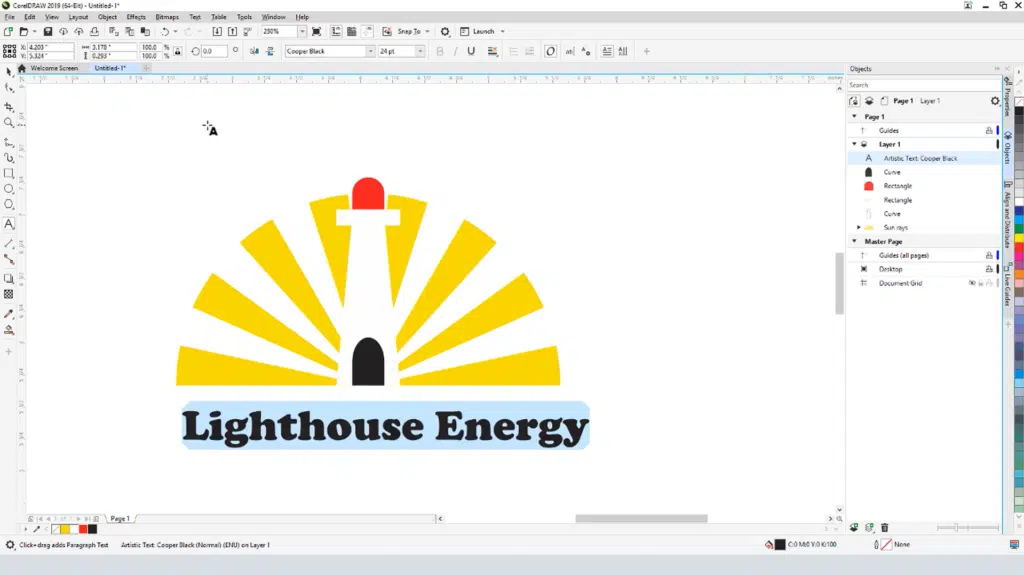1024x575 pixels.
Task: Select the Connector tool
Action: [8, 259]
